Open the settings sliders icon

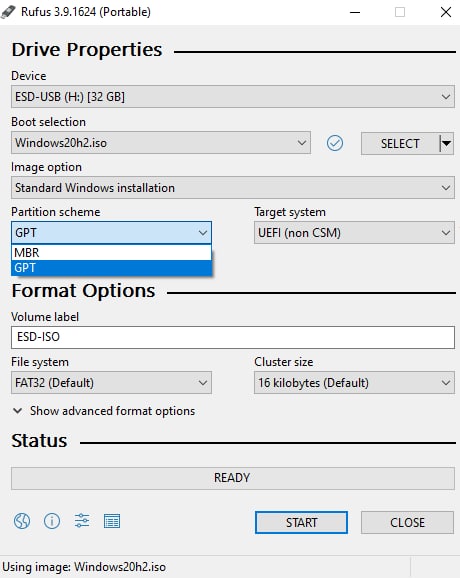[82, 521]
